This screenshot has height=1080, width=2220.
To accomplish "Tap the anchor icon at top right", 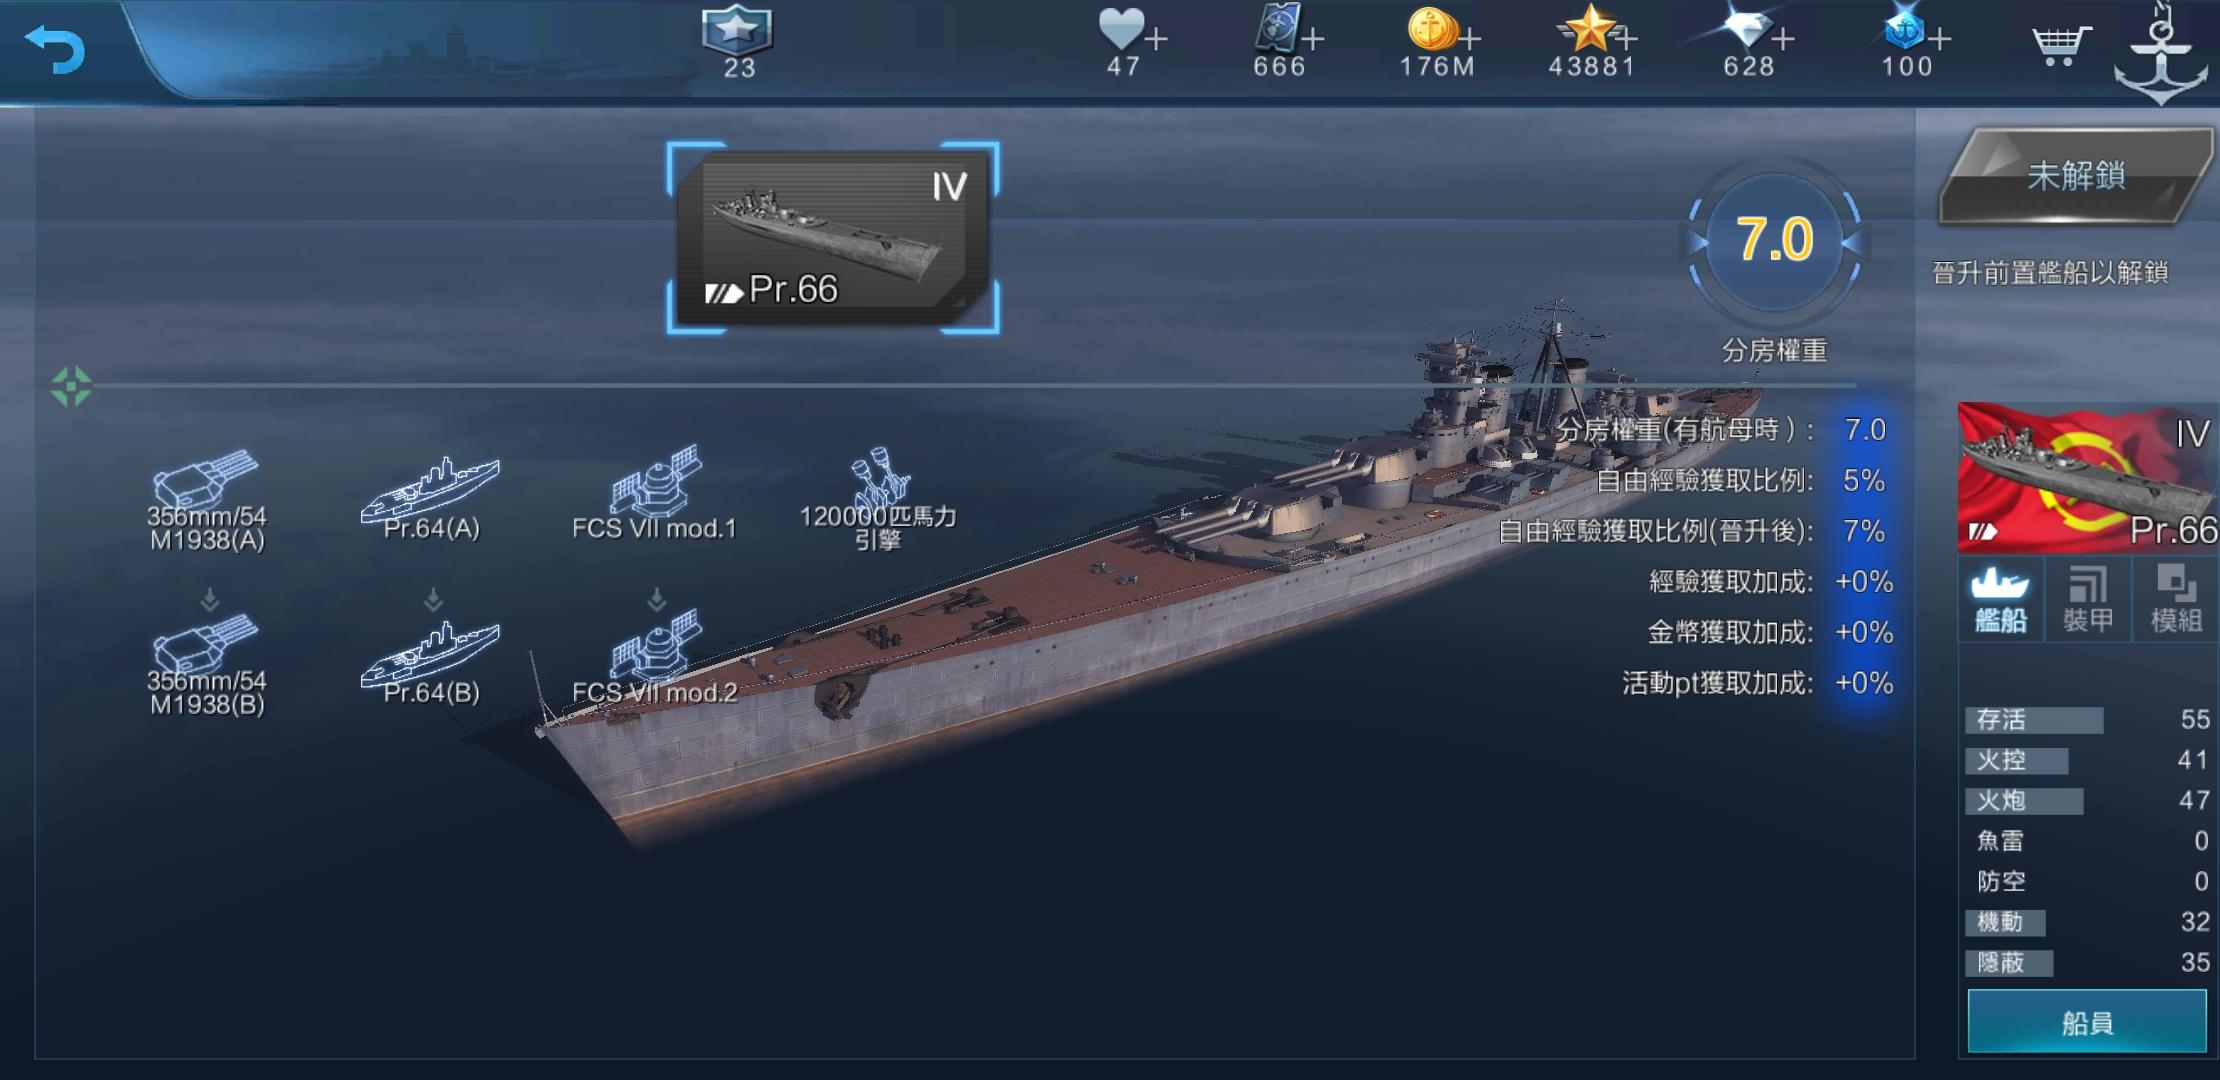I will click(x=2161, y=55).
